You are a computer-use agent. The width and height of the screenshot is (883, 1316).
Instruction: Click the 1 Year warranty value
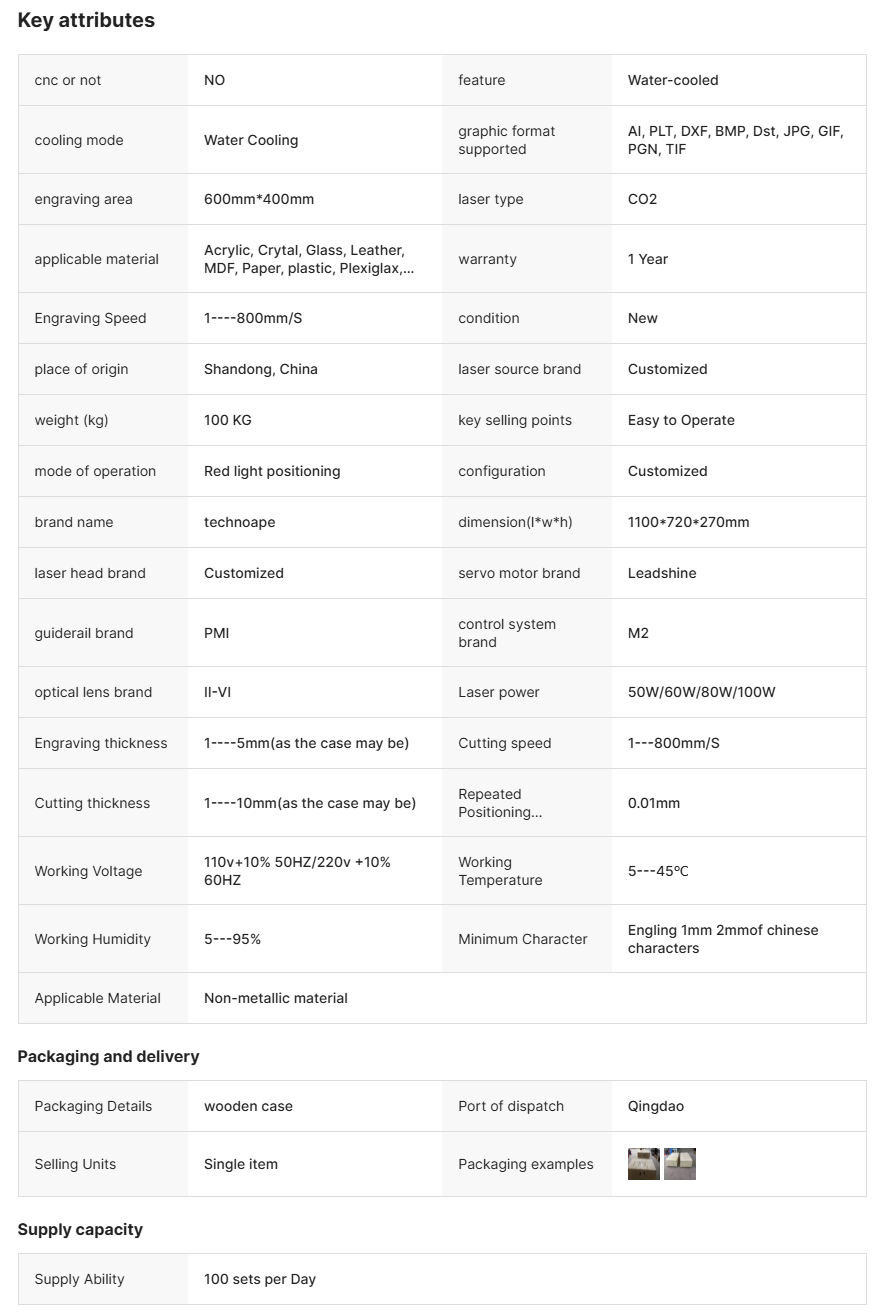[x=647, y=259]
